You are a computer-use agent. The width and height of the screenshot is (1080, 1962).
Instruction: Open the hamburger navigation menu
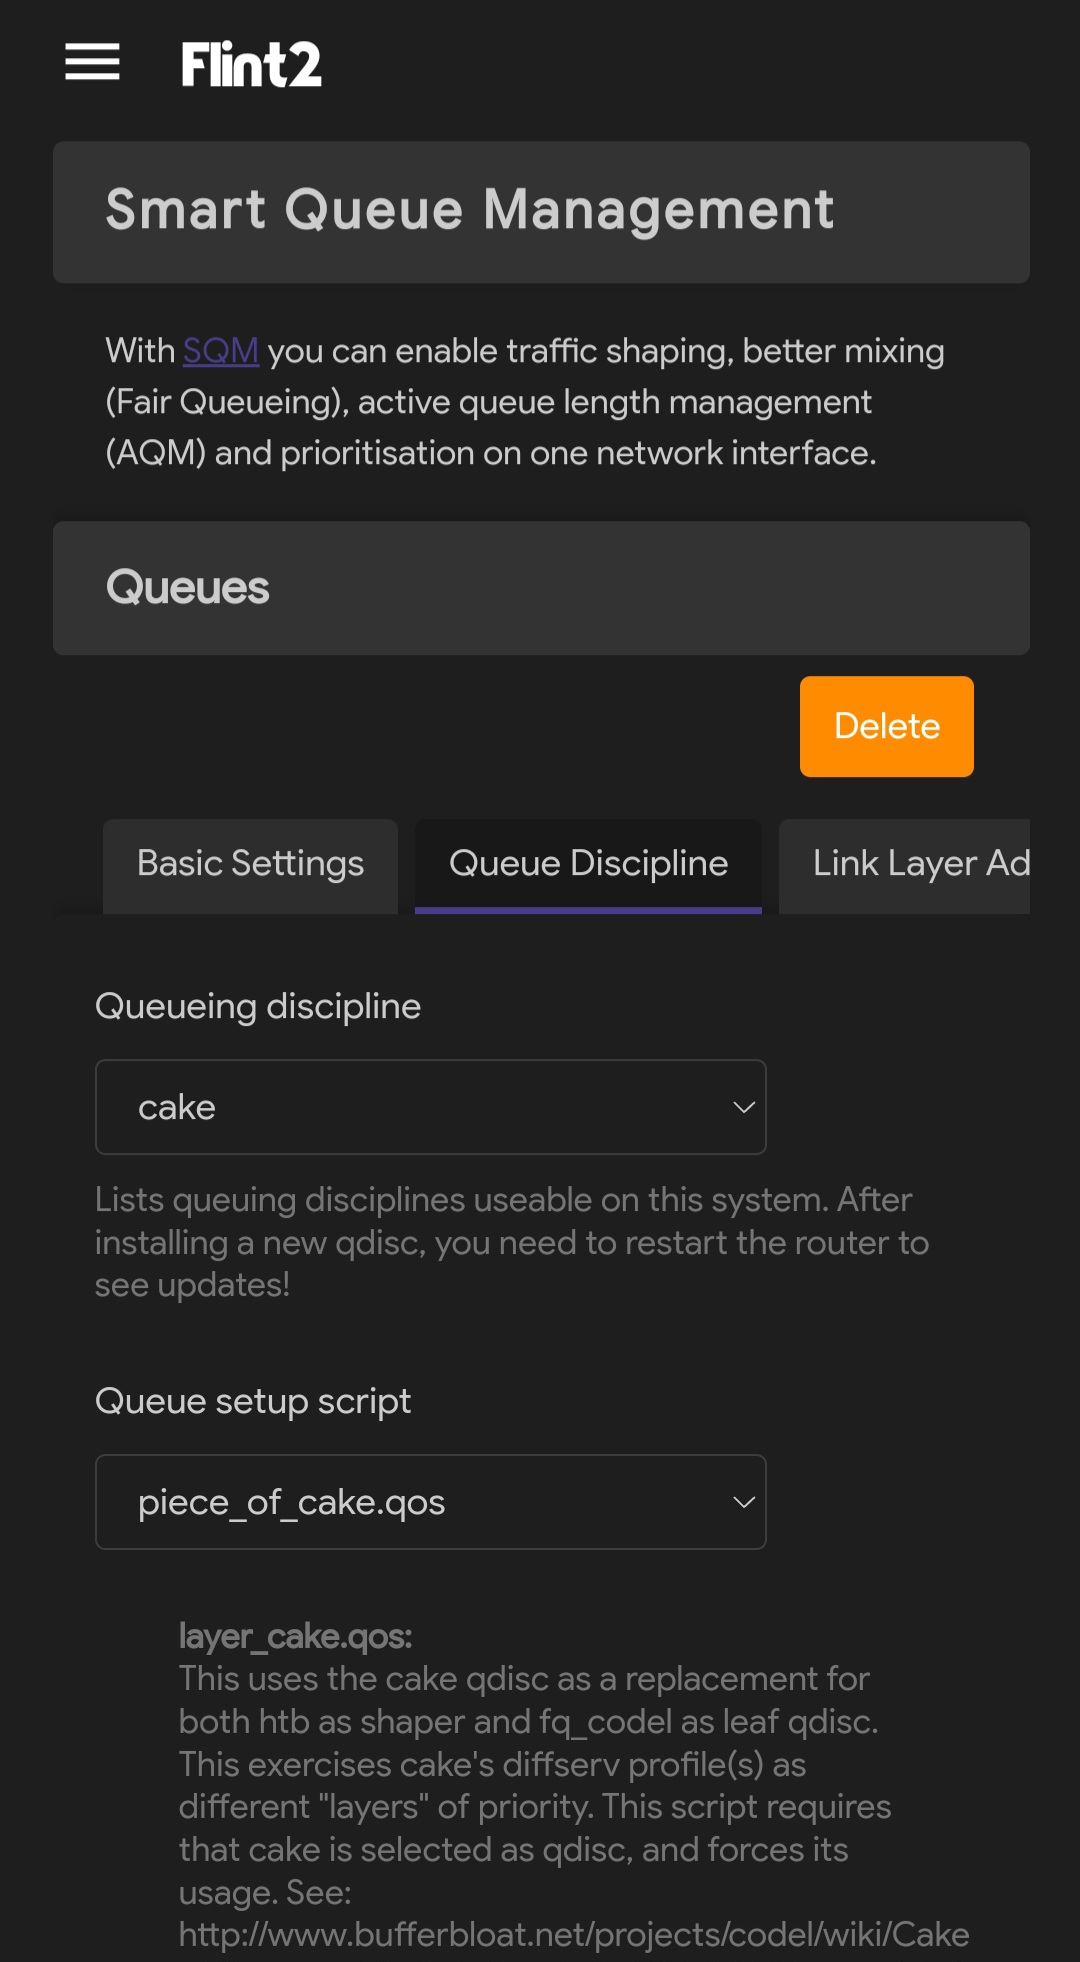[x=92, y=62]
